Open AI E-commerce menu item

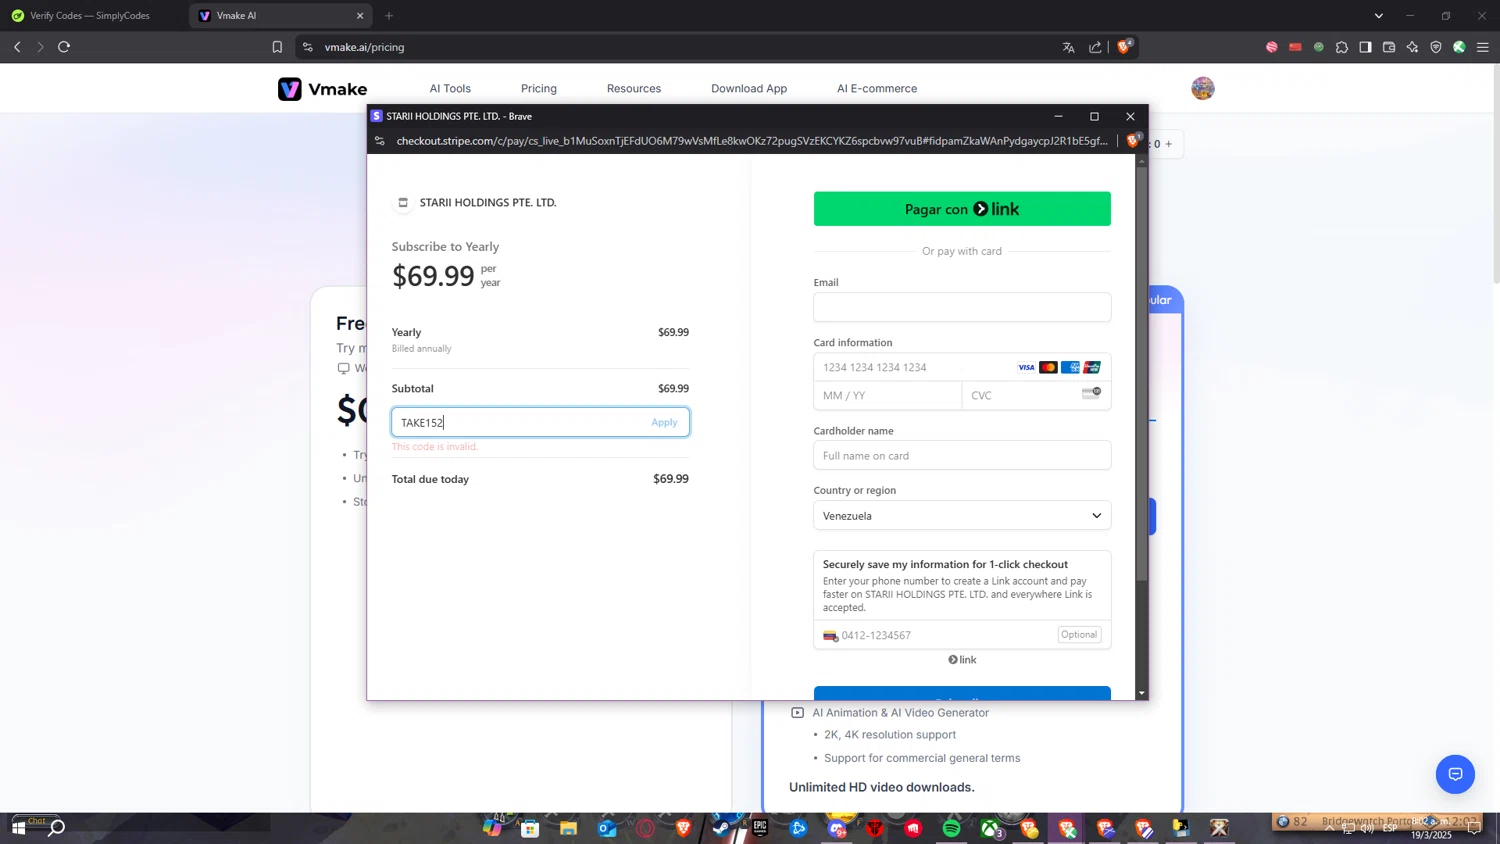click(x=877, y=88)
